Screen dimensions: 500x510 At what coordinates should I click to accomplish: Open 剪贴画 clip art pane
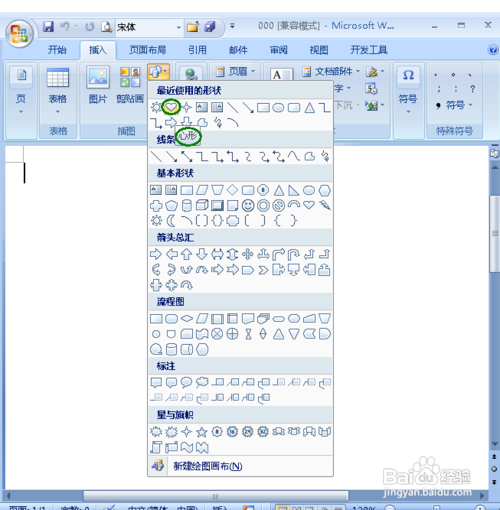tap(130, 85)
